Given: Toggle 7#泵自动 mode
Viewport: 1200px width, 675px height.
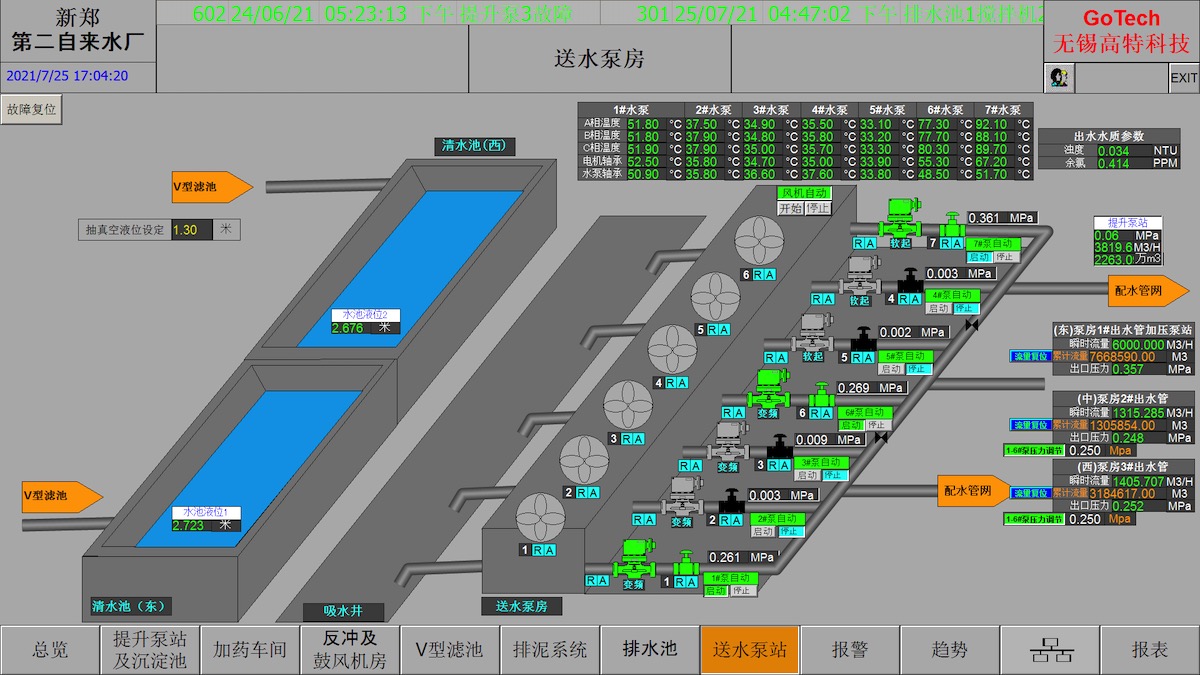Looking at the screenshot, I should (x=992, y=244).
